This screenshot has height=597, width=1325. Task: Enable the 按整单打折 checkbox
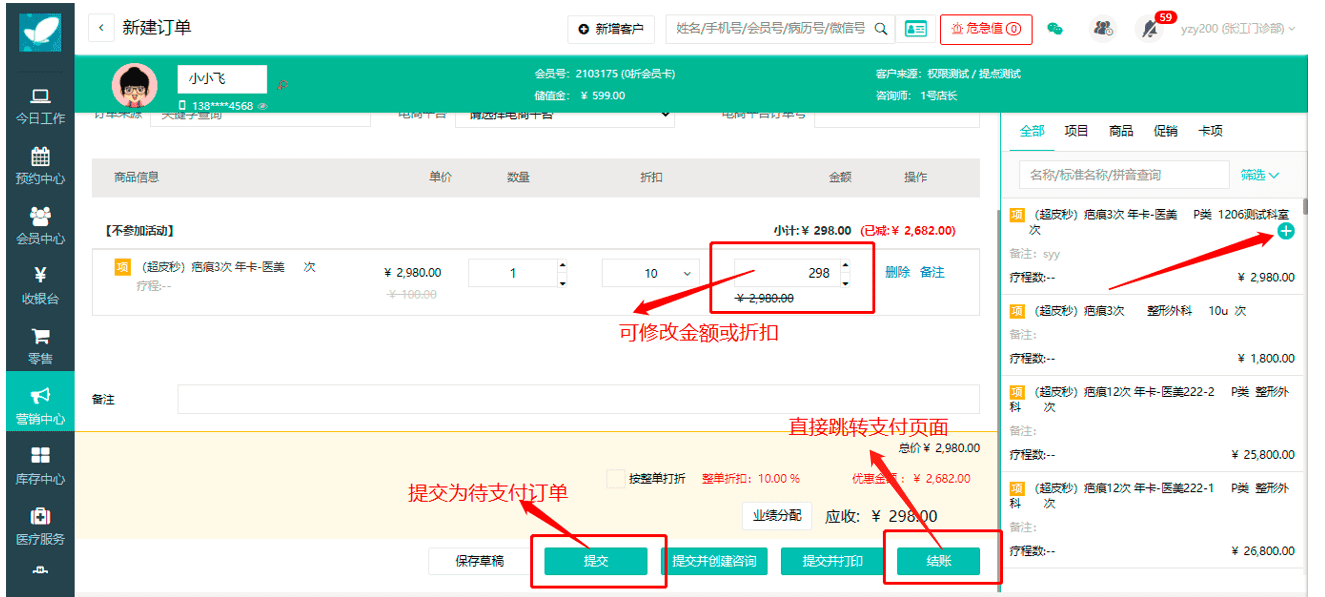[616, 478]
